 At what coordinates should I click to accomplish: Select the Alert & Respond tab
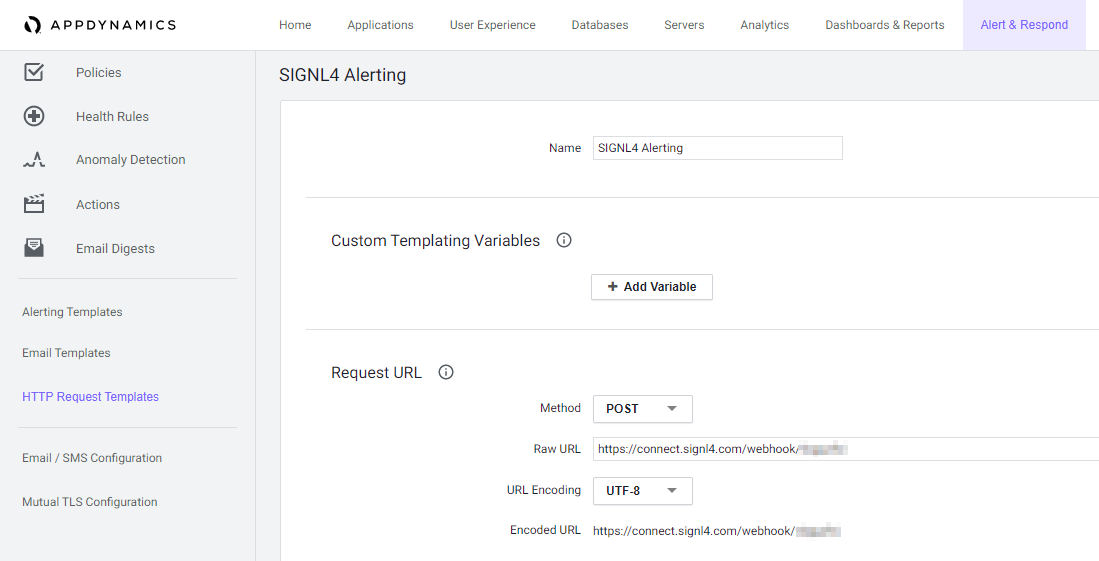(x=1024, y=25)
